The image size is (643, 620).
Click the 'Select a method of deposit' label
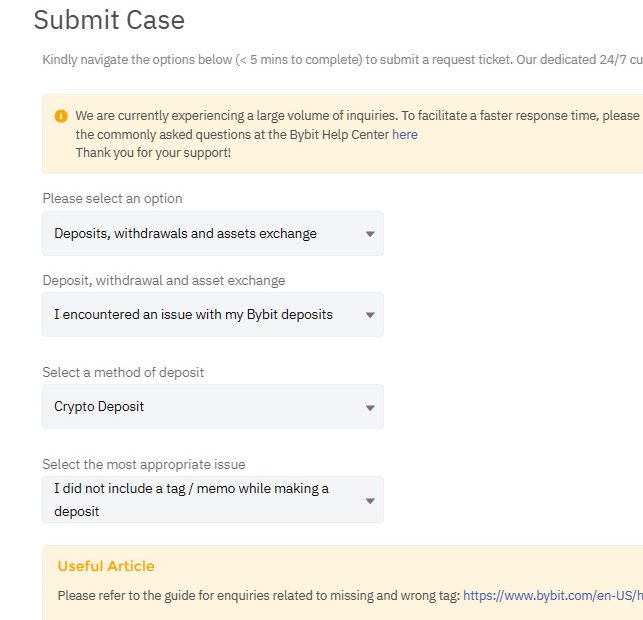(123, 372)
